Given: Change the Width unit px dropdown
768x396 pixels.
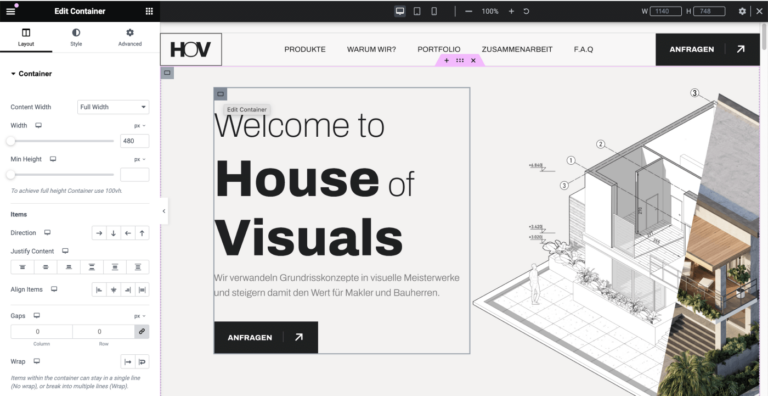Looking at the screenshot, I should point(140,125).
